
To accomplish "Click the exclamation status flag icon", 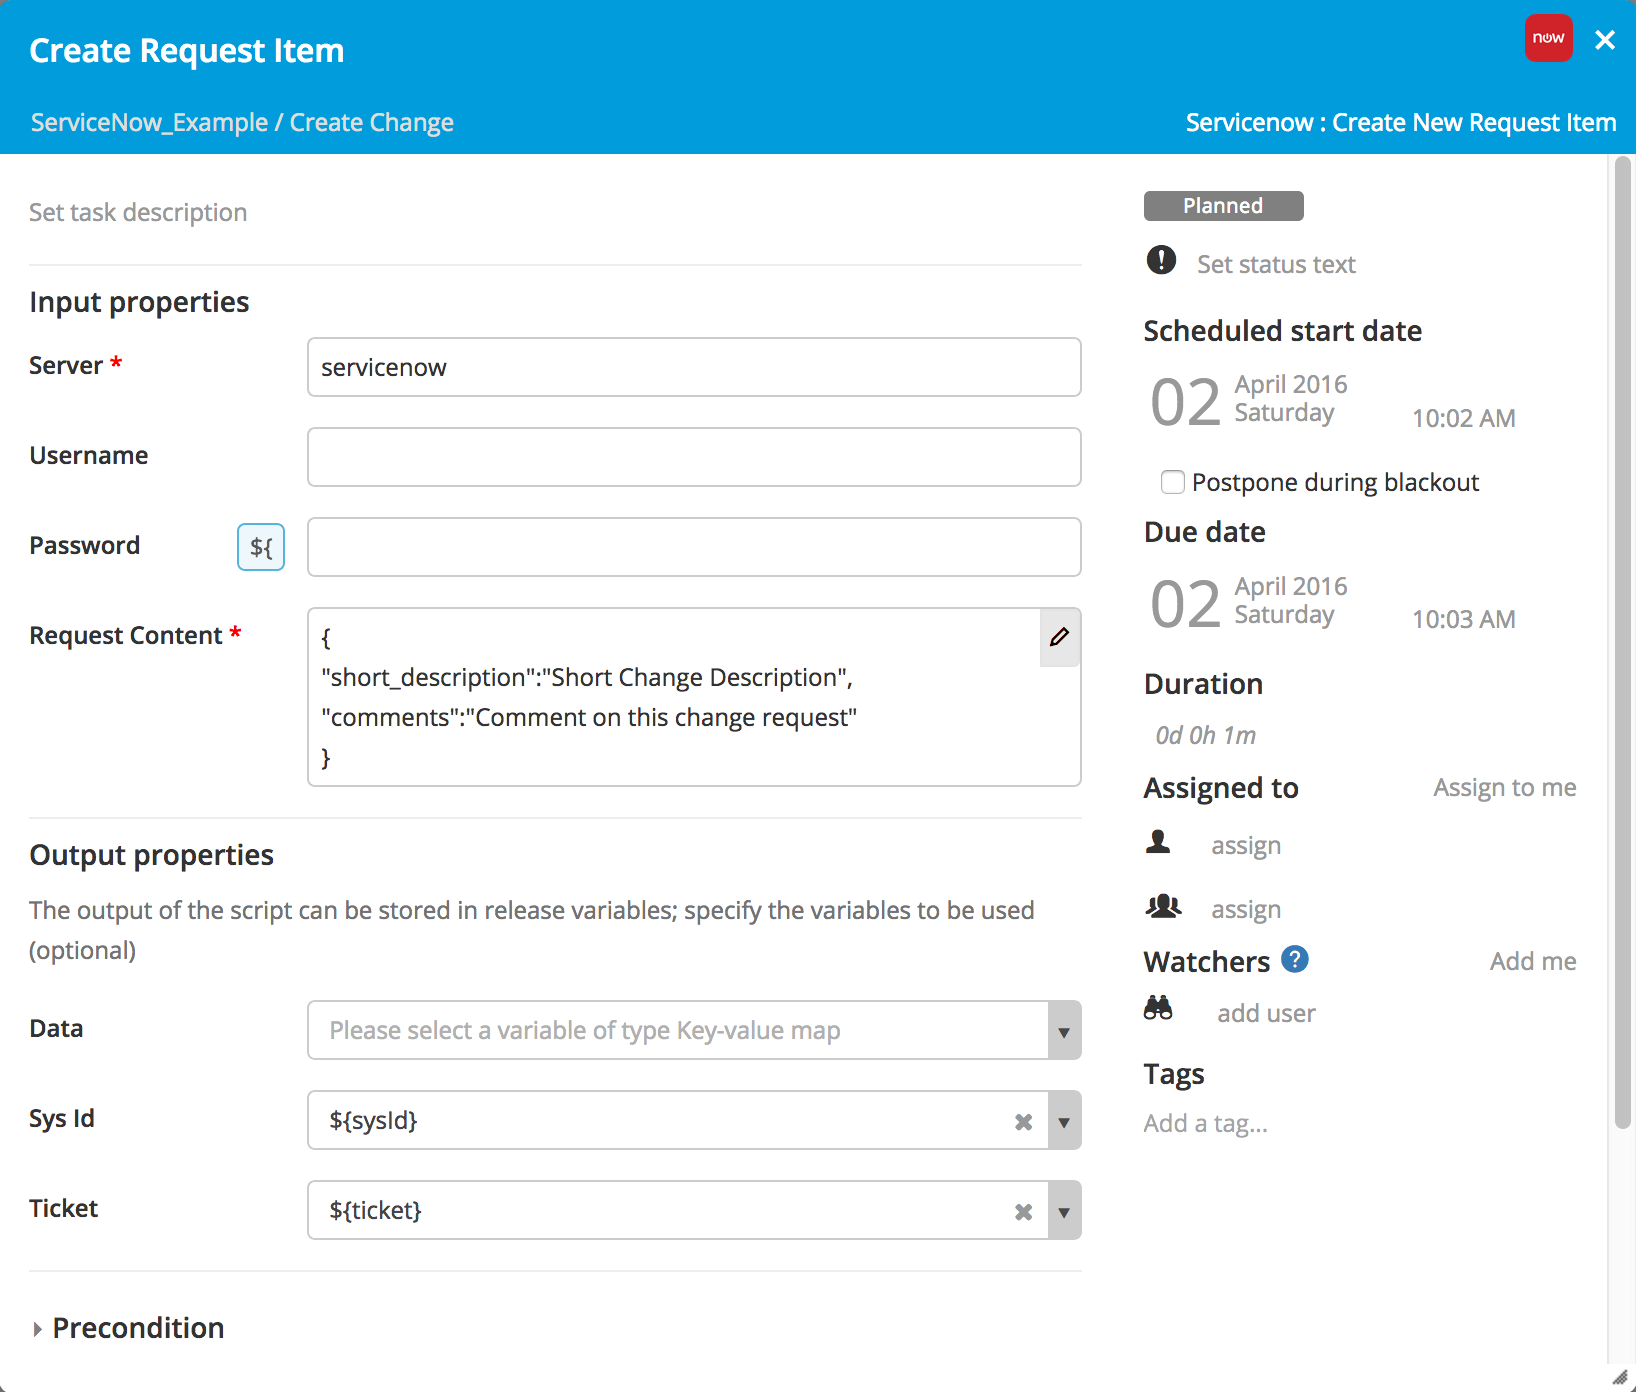I will click(1161, 260).
